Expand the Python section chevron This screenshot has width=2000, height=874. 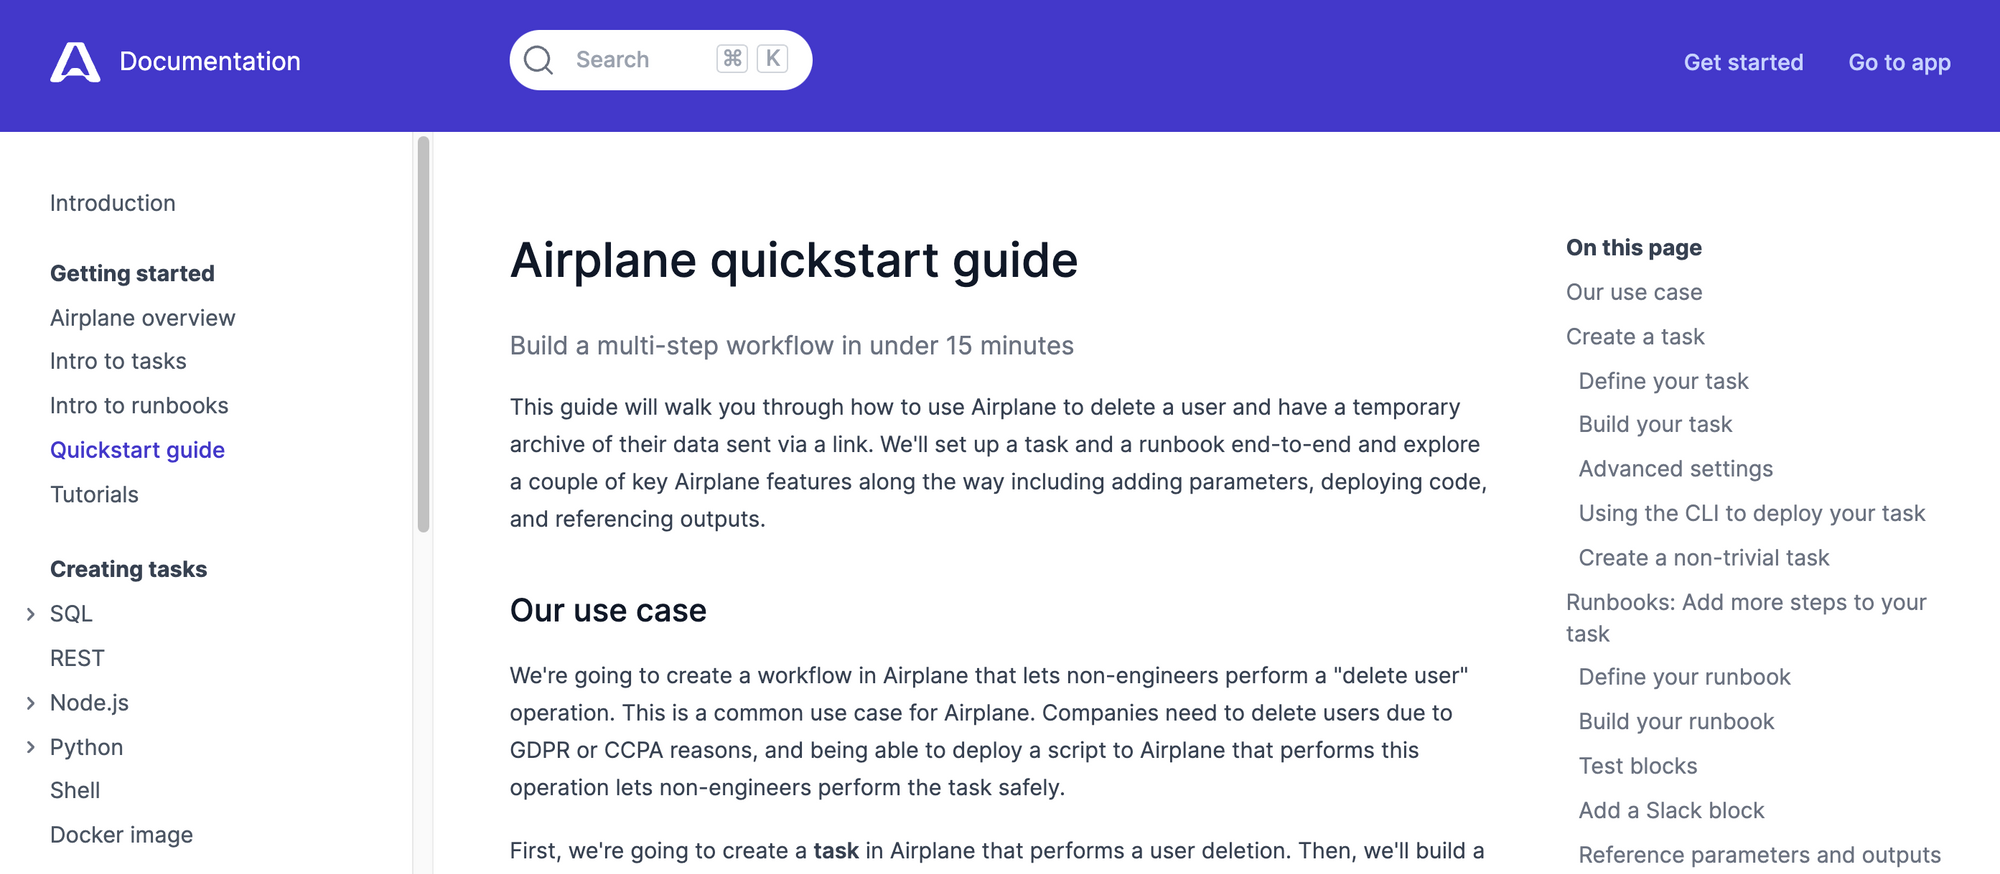[30, 747]
